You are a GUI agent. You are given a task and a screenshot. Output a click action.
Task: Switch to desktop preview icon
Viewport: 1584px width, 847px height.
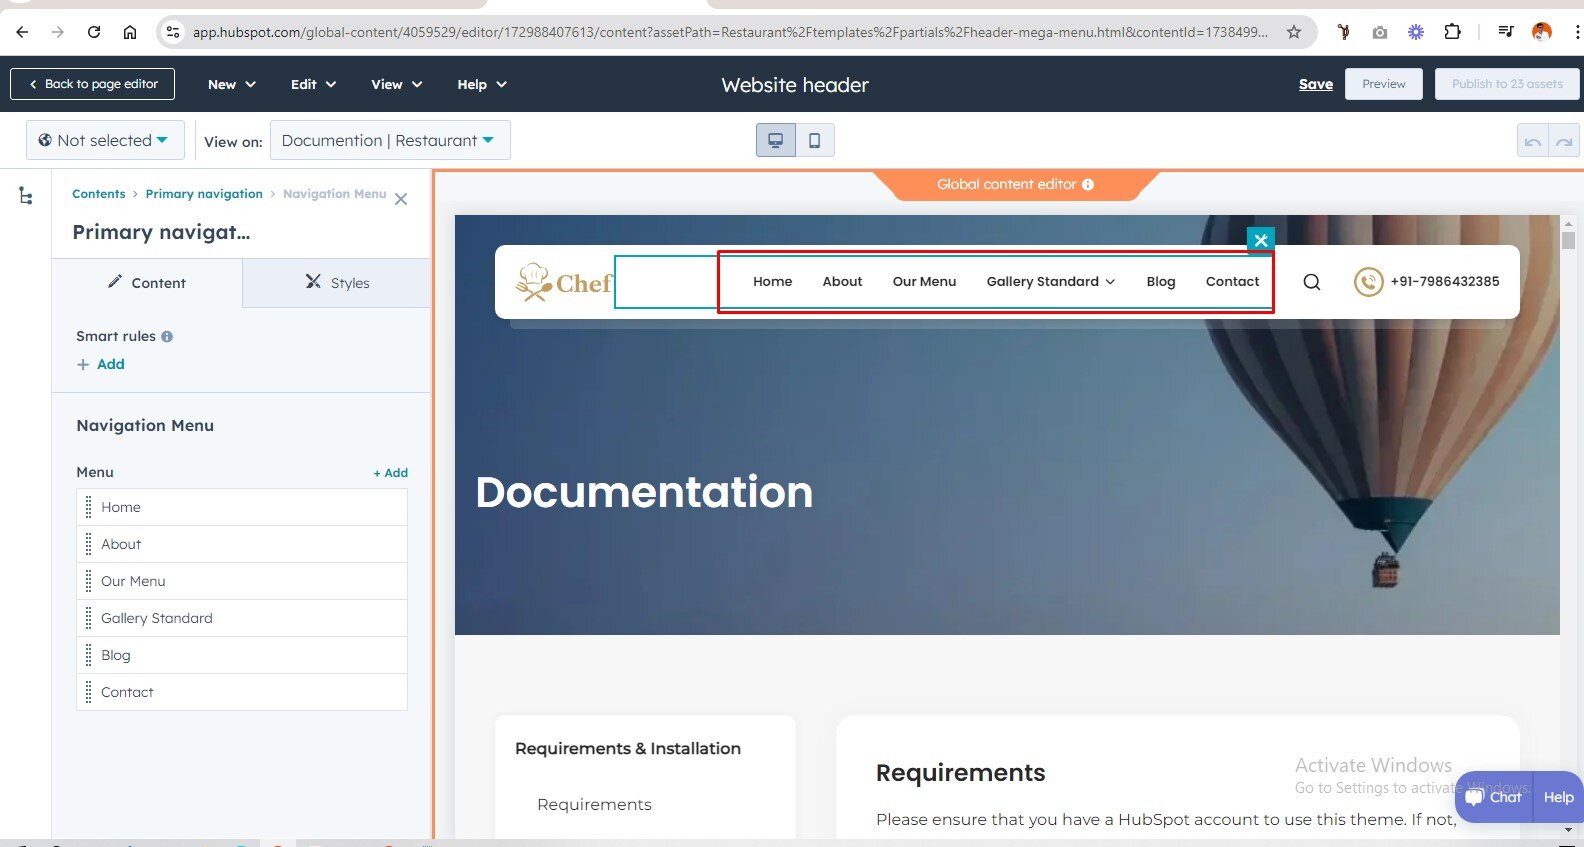click(775, 141)
